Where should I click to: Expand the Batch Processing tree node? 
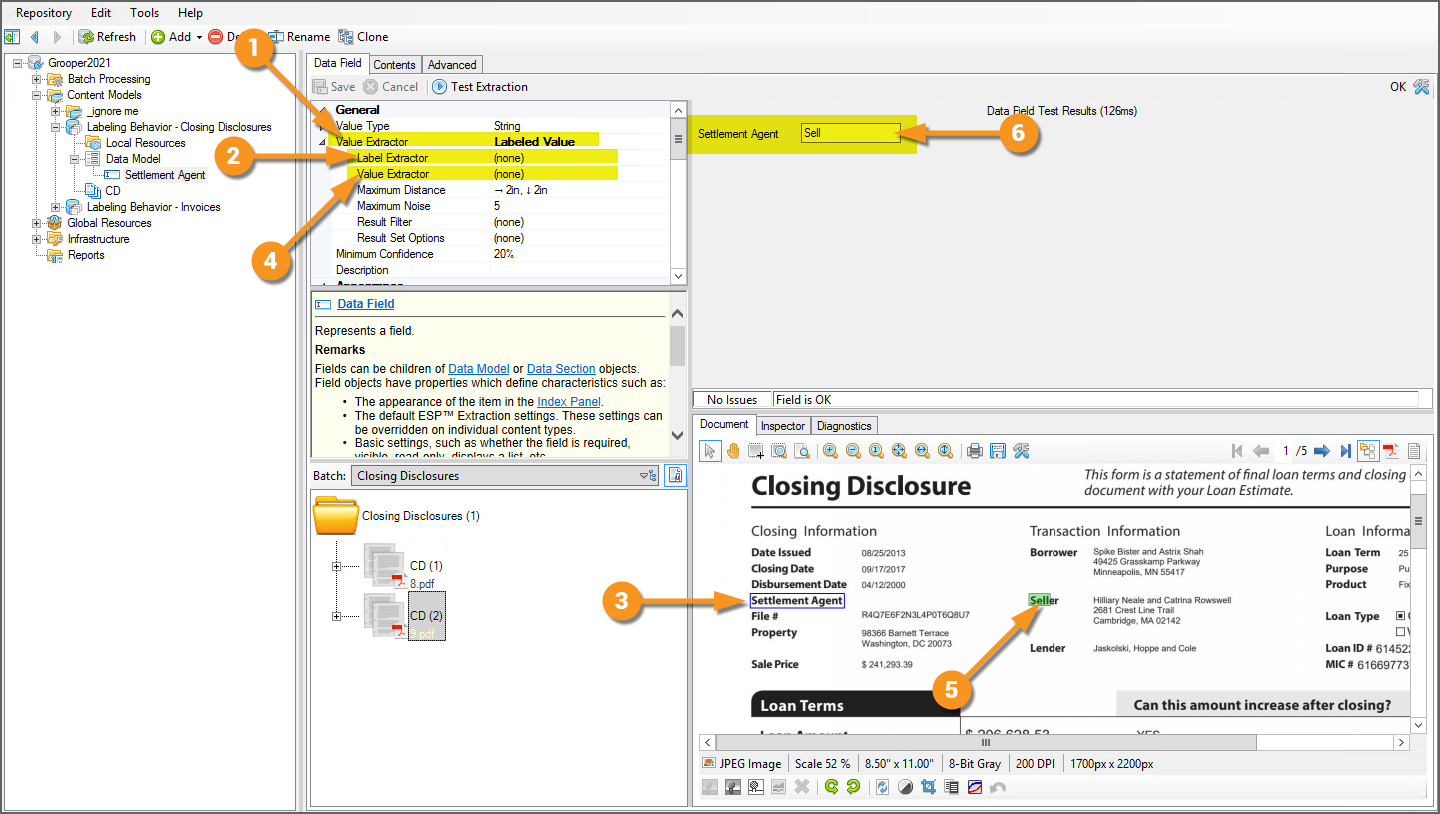37,79
